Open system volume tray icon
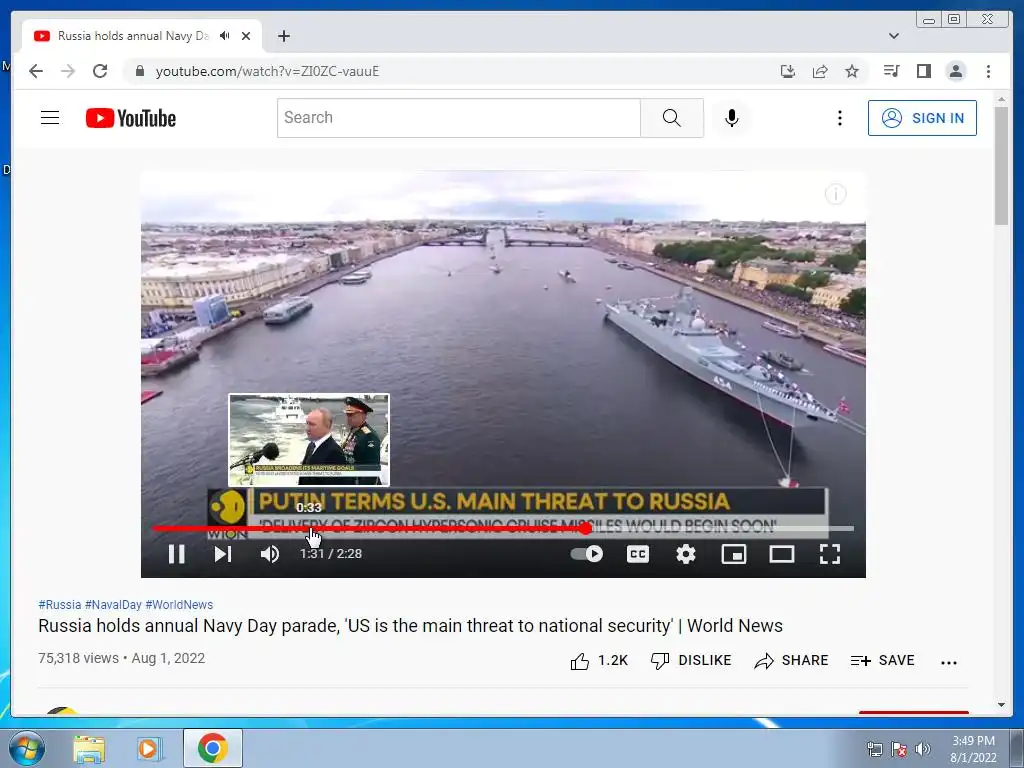 coord(923,748)
